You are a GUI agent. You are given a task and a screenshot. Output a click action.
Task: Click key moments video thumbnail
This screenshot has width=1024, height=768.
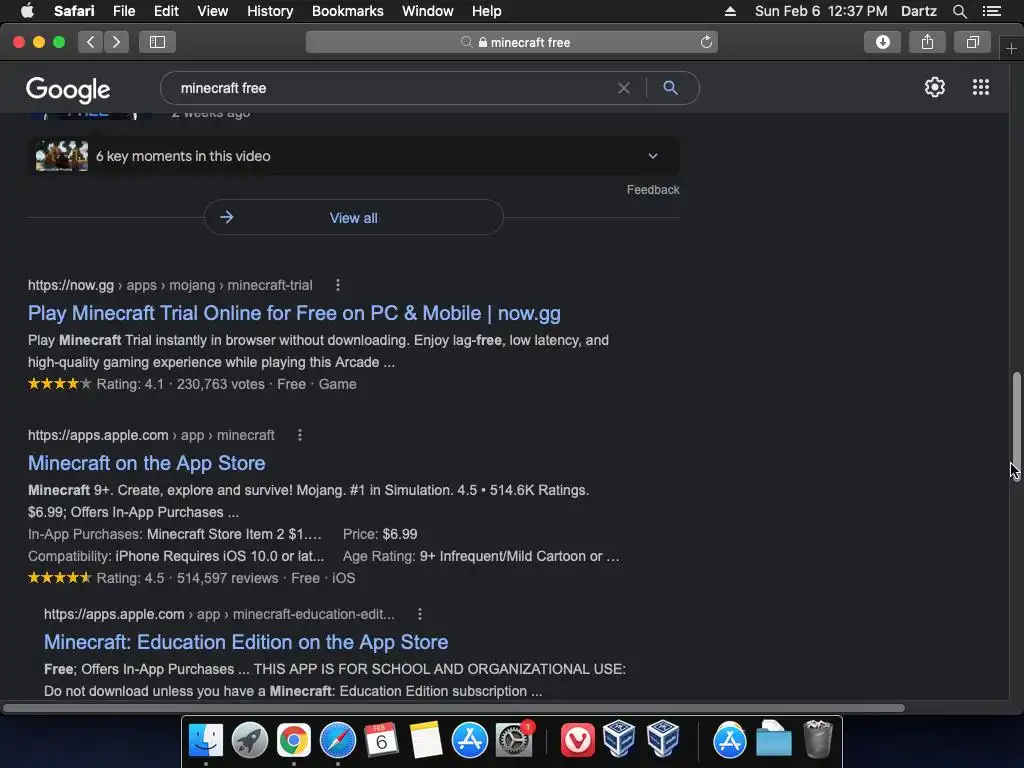tap(61, 156)
